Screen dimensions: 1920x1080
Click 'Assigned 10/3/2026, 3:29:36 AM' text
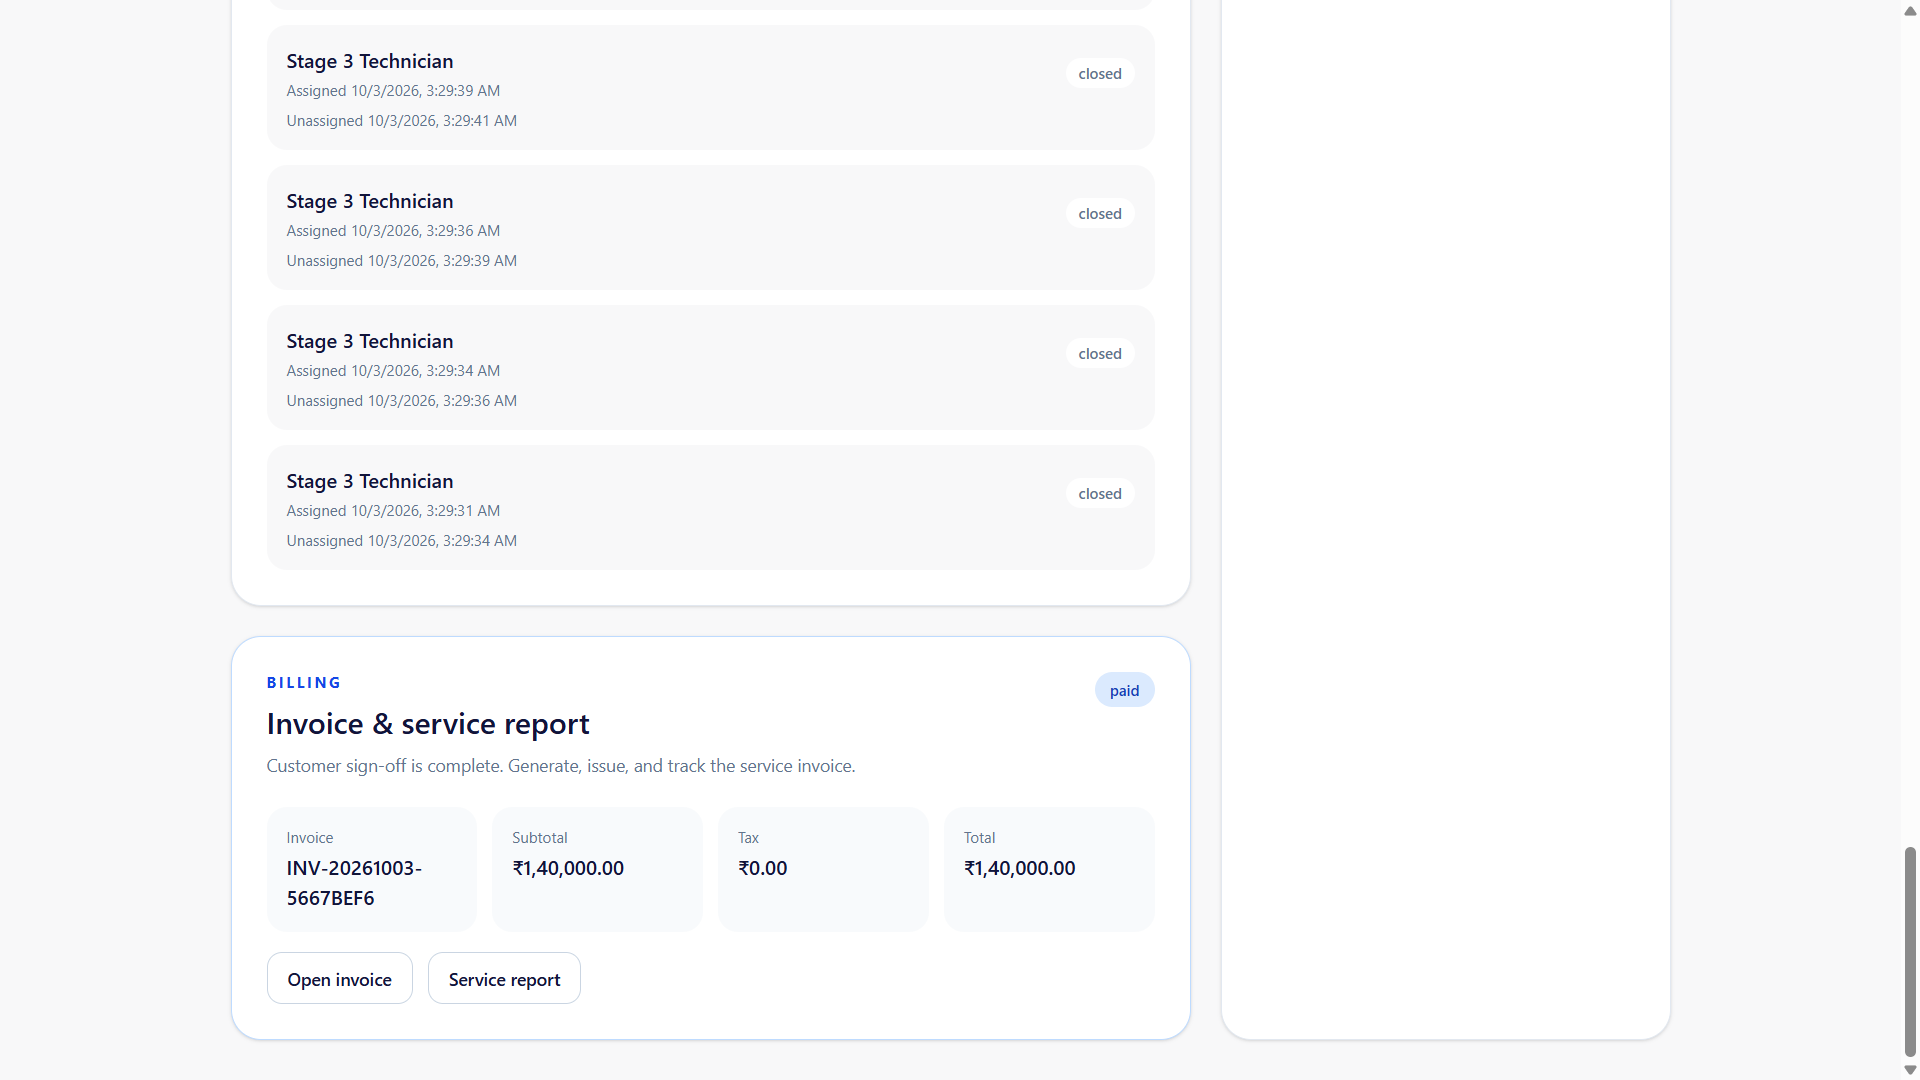pyautogui.click(x=393, y=231)
